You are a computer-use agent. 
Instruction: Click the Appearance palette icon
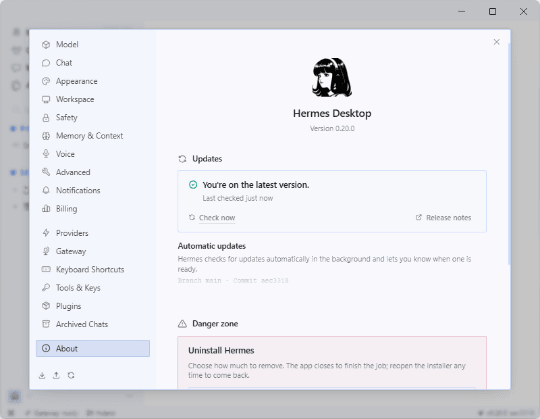coord(46,81)
